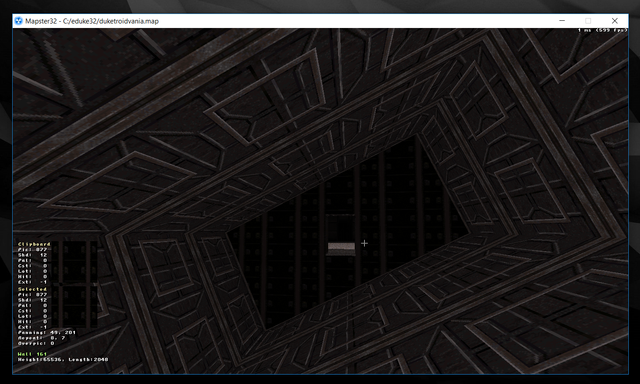Click the Selected texture preview tile

(x=73, y=306)
